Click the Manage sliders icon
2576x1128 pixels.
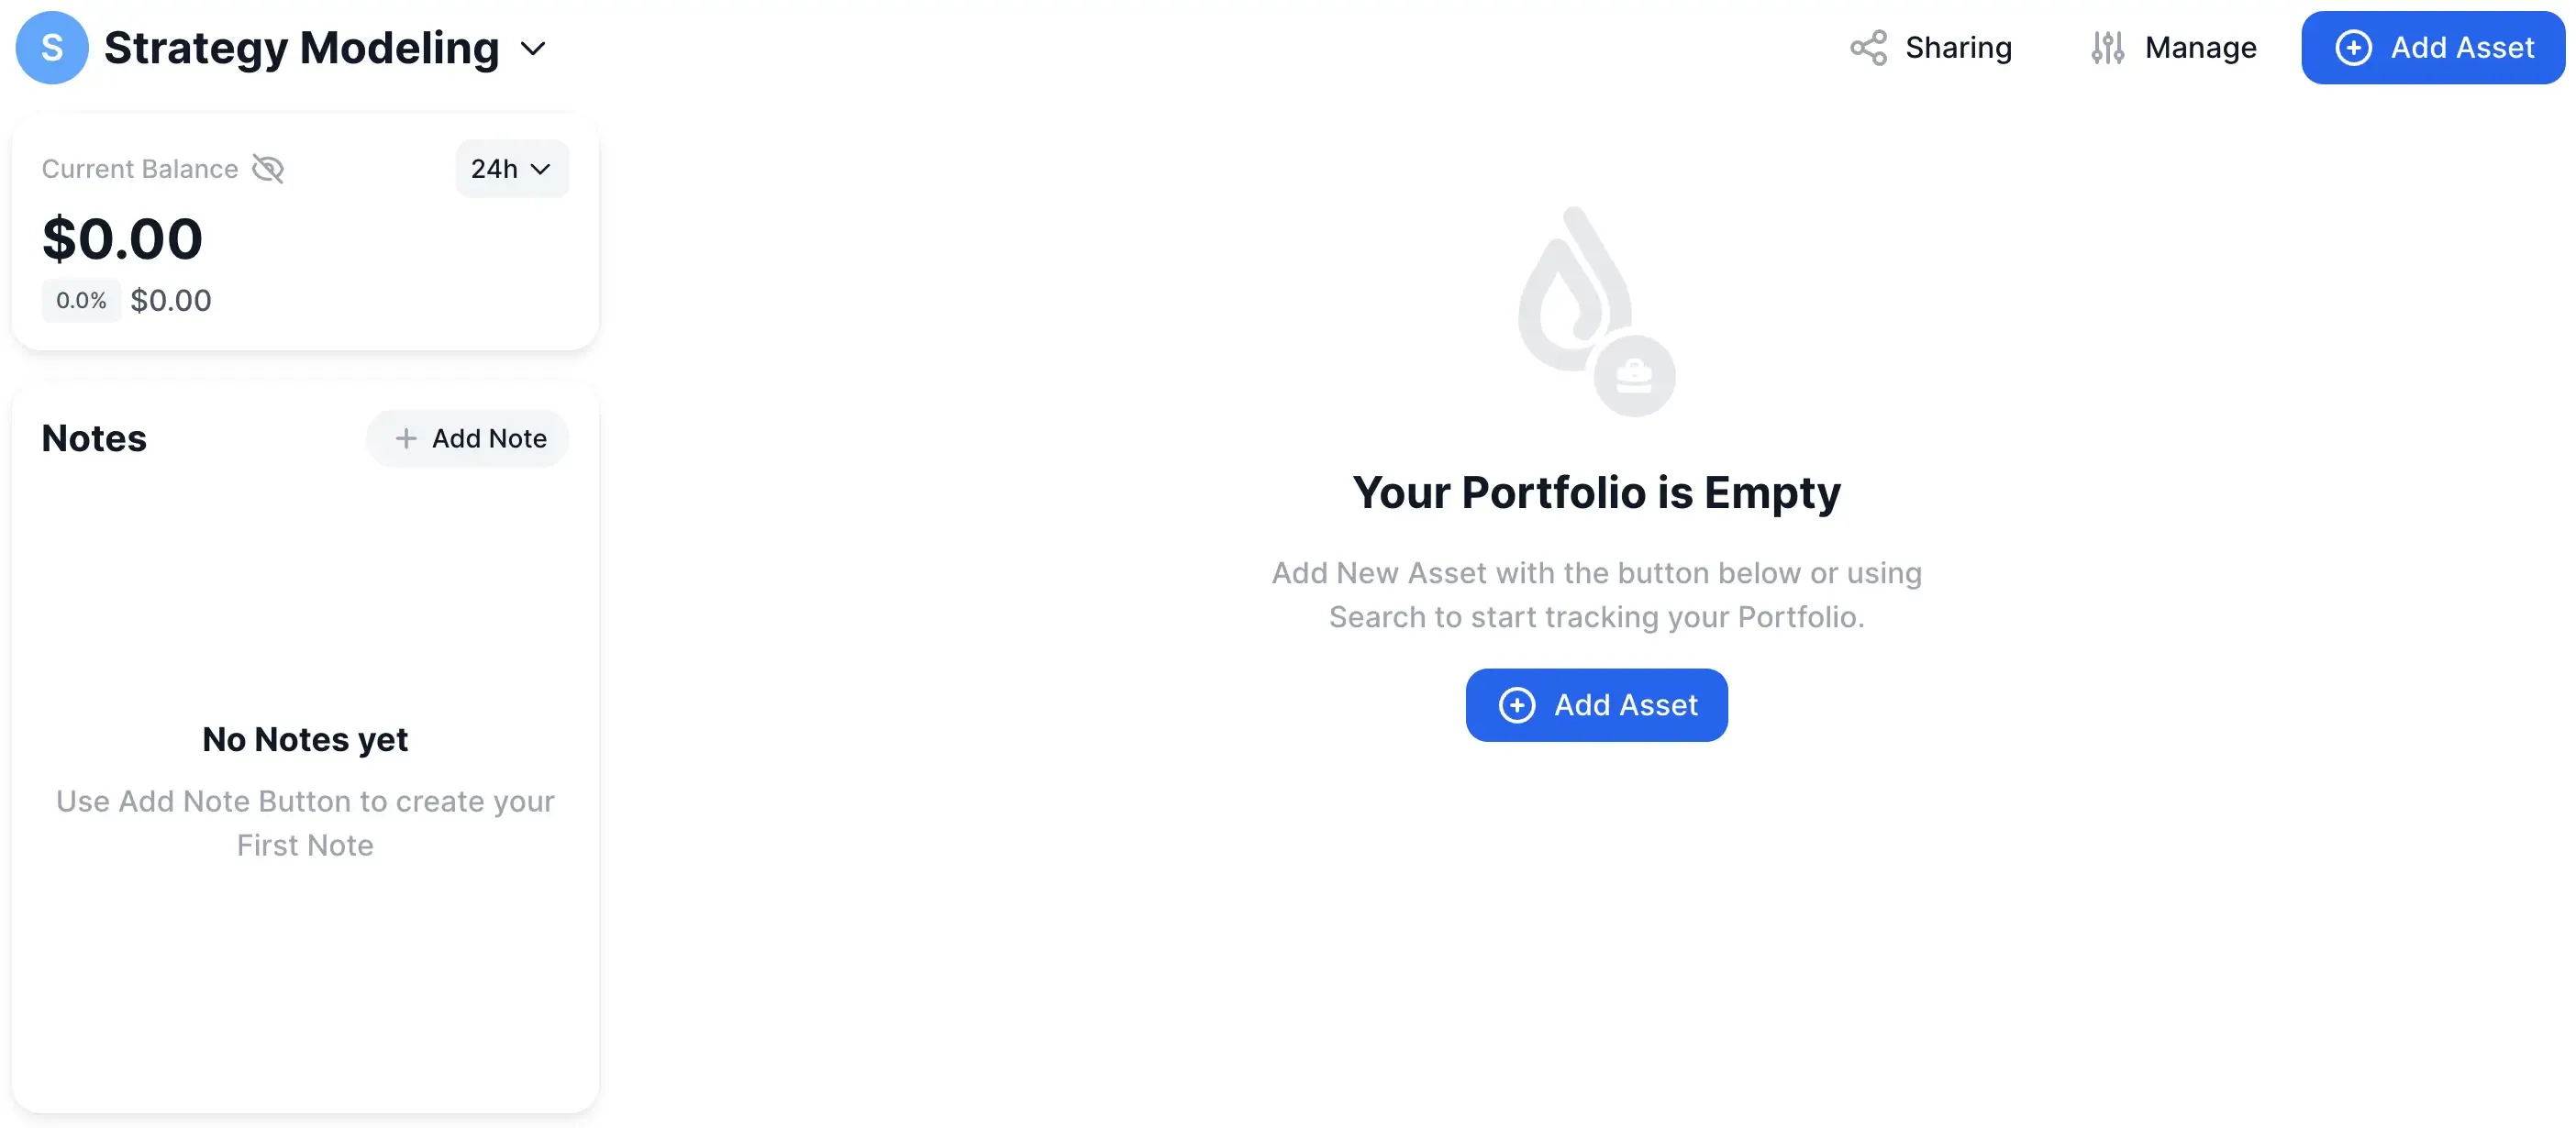coord(2108,47)
